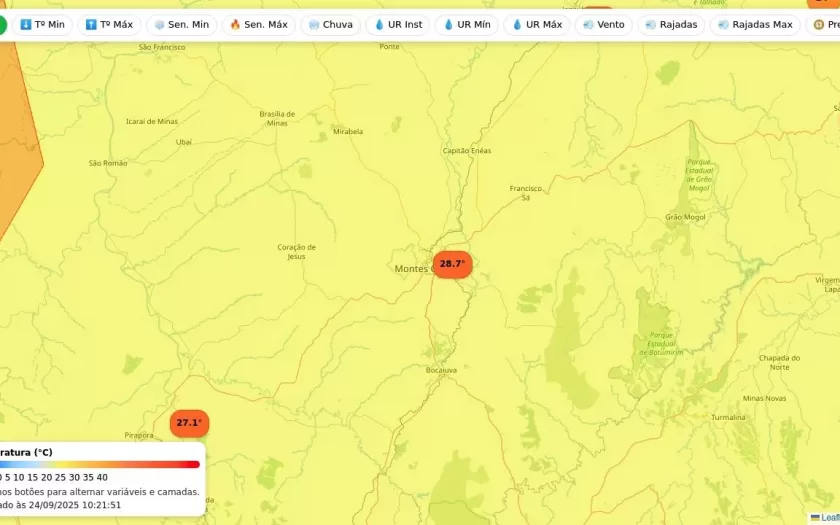The height and width of the screenshot is (525, 840).
Task: Click the partially visible Pre pressure button
Action: 826,24
